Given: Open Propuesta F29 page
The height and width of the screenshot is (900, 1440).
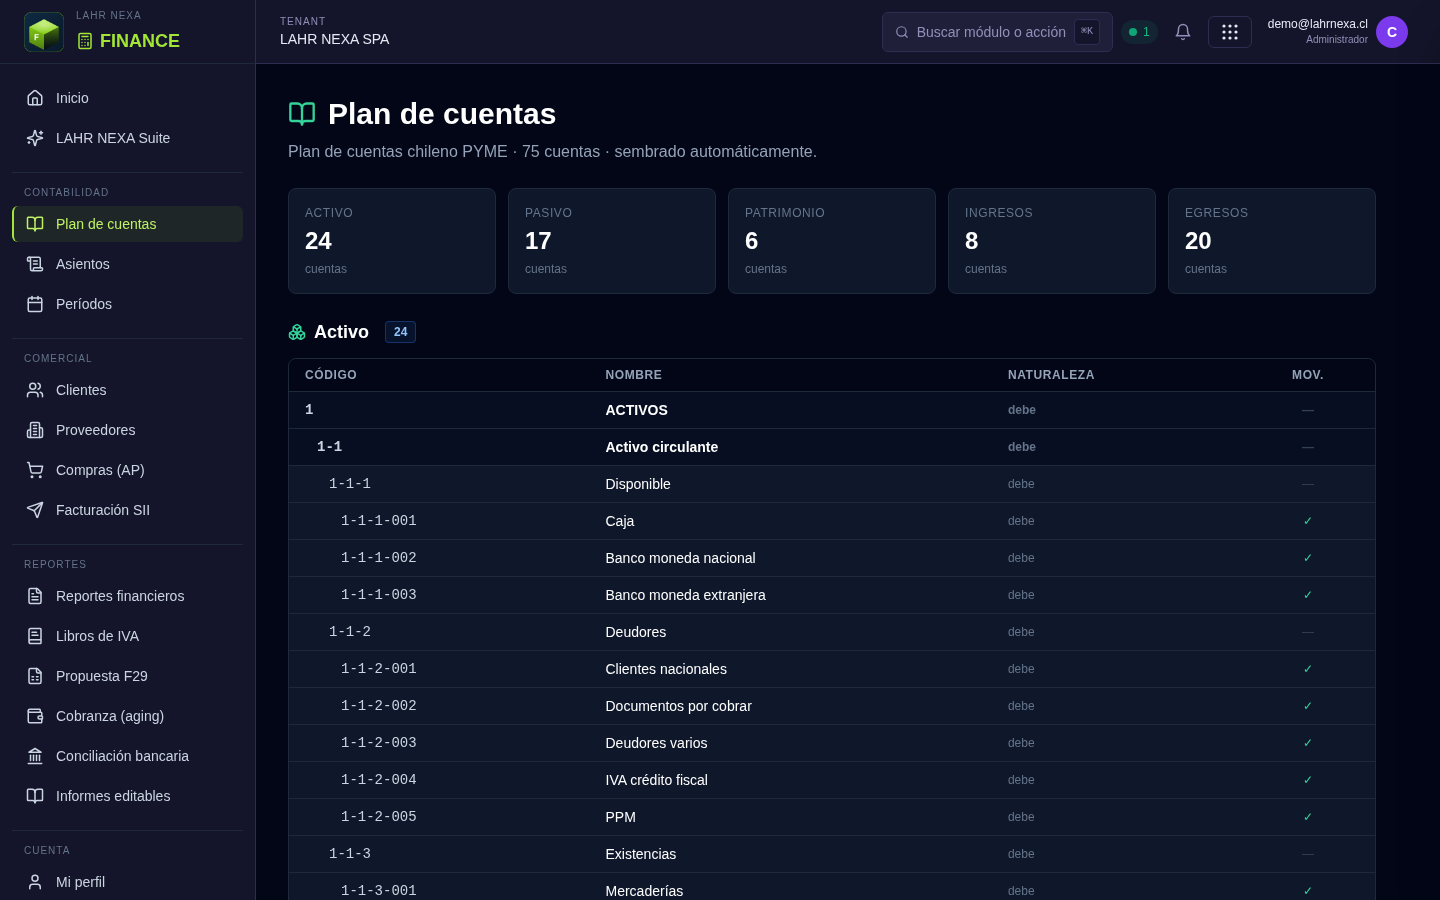Looking at the screenshot, I should click(x=127, y=676).
